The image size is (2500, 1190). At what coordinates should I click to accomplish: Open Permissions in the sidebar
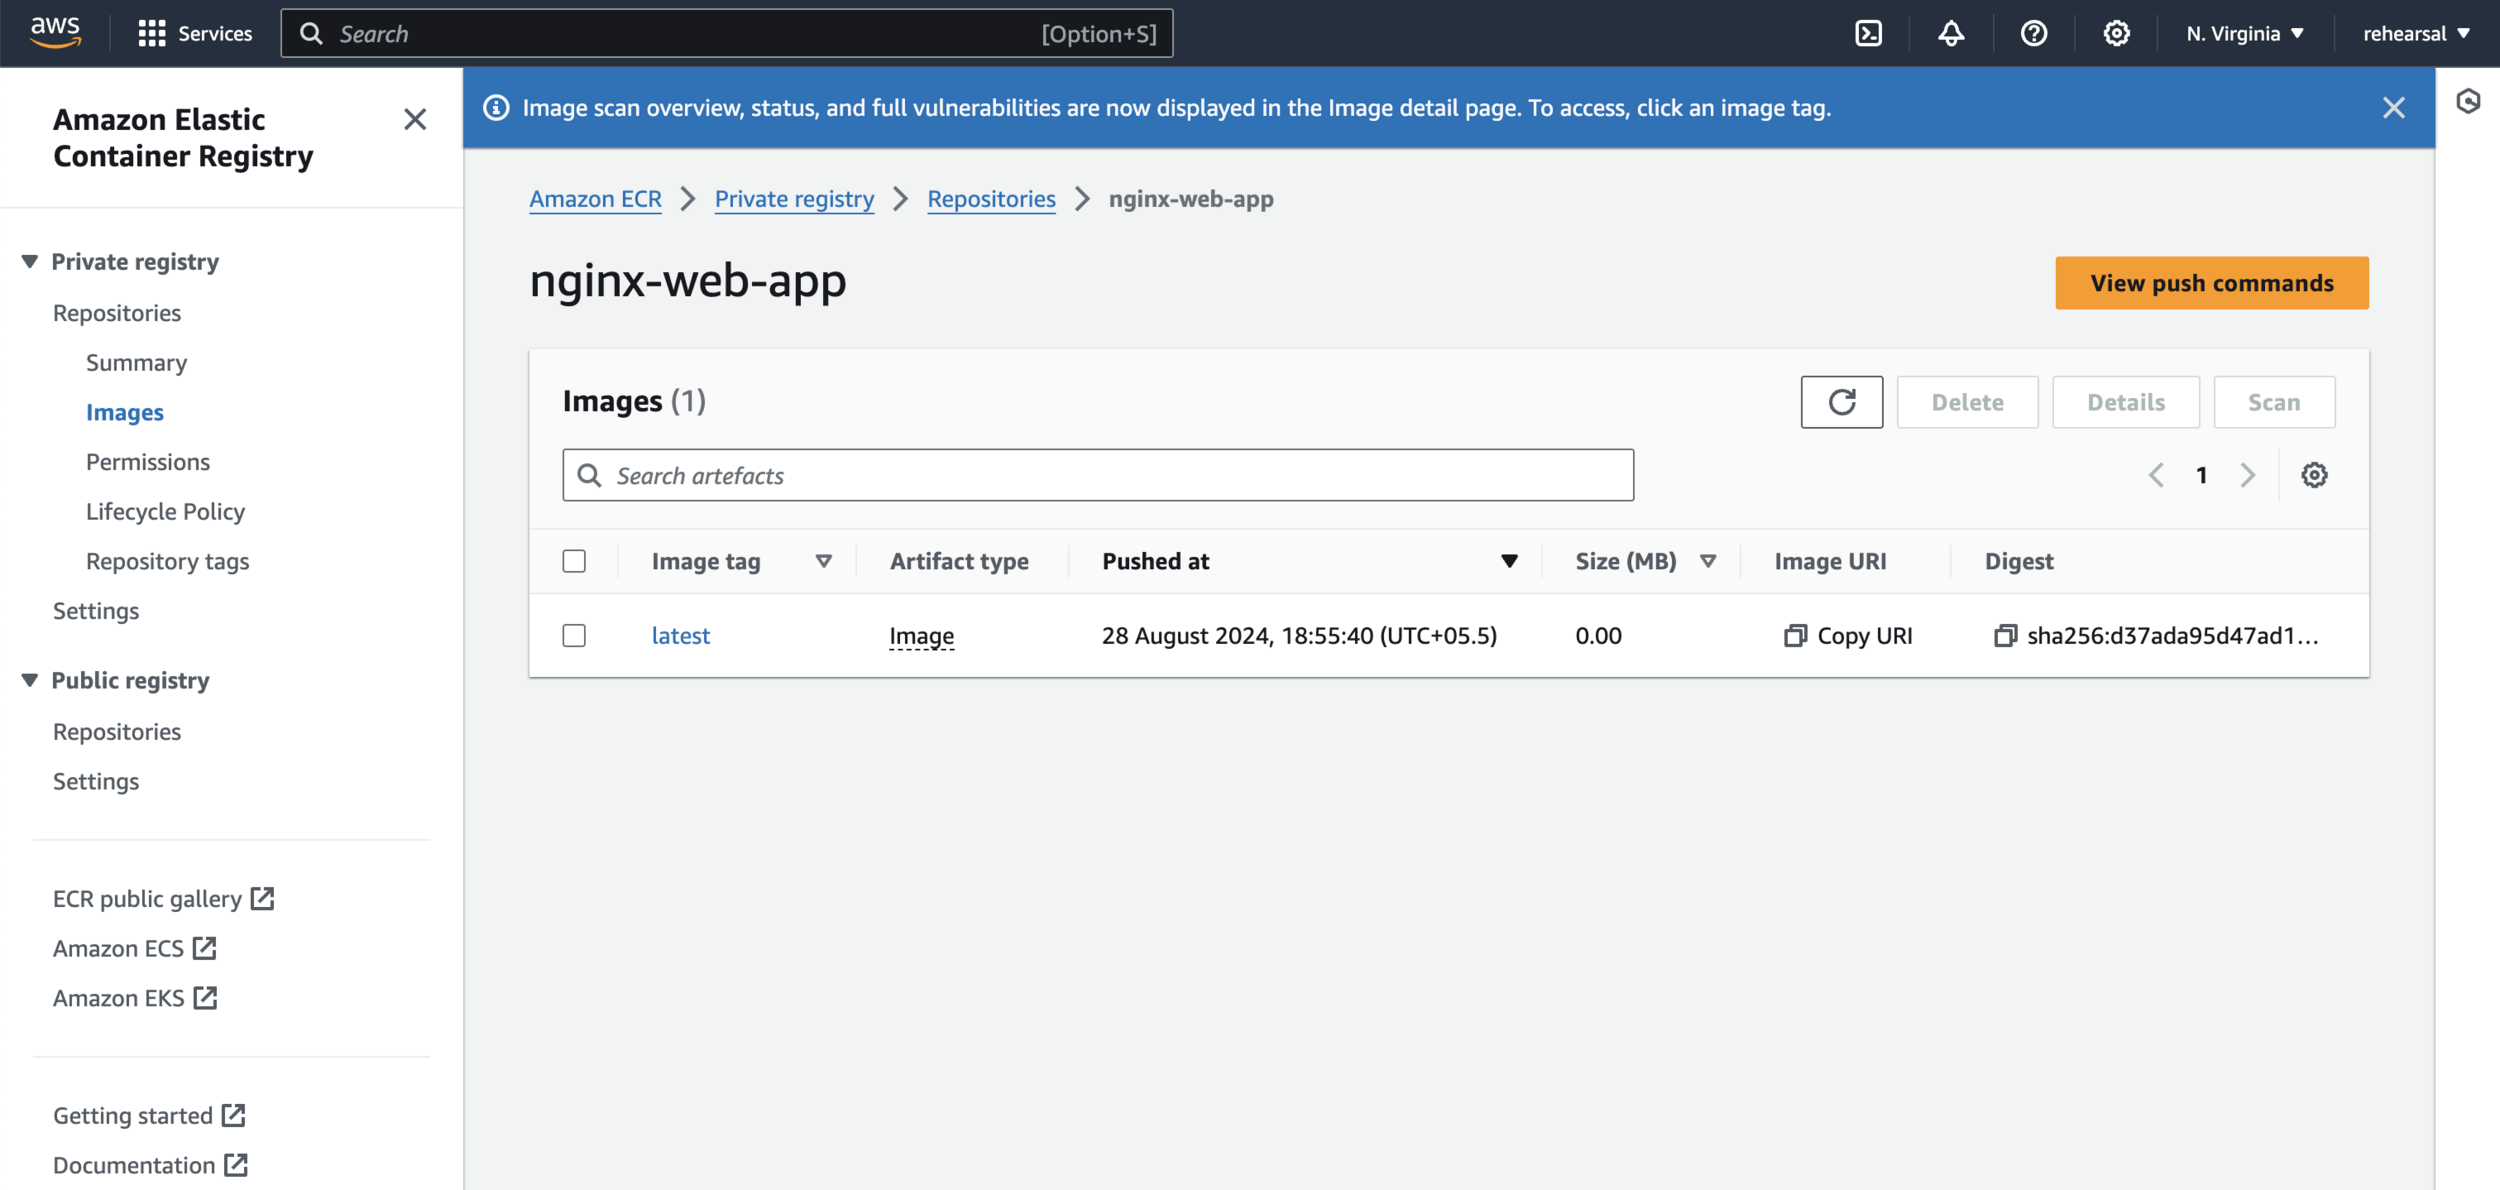[148, 462]
